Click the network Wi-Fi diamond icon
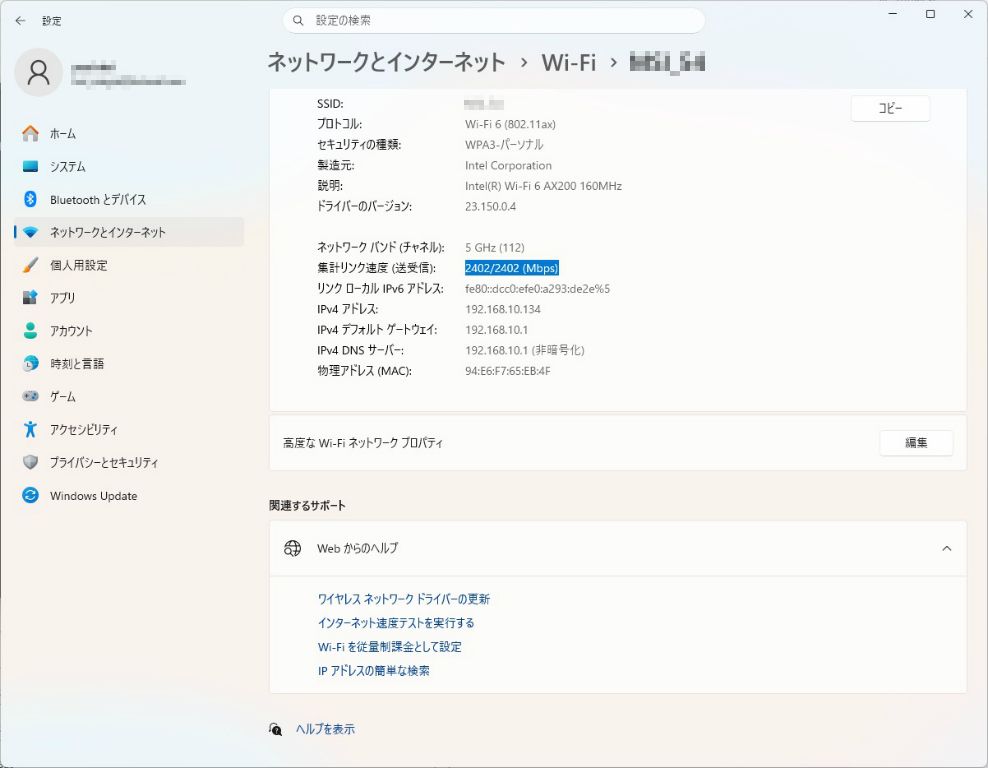This screenshot has width=988, height=768. [x=30, y=232]
